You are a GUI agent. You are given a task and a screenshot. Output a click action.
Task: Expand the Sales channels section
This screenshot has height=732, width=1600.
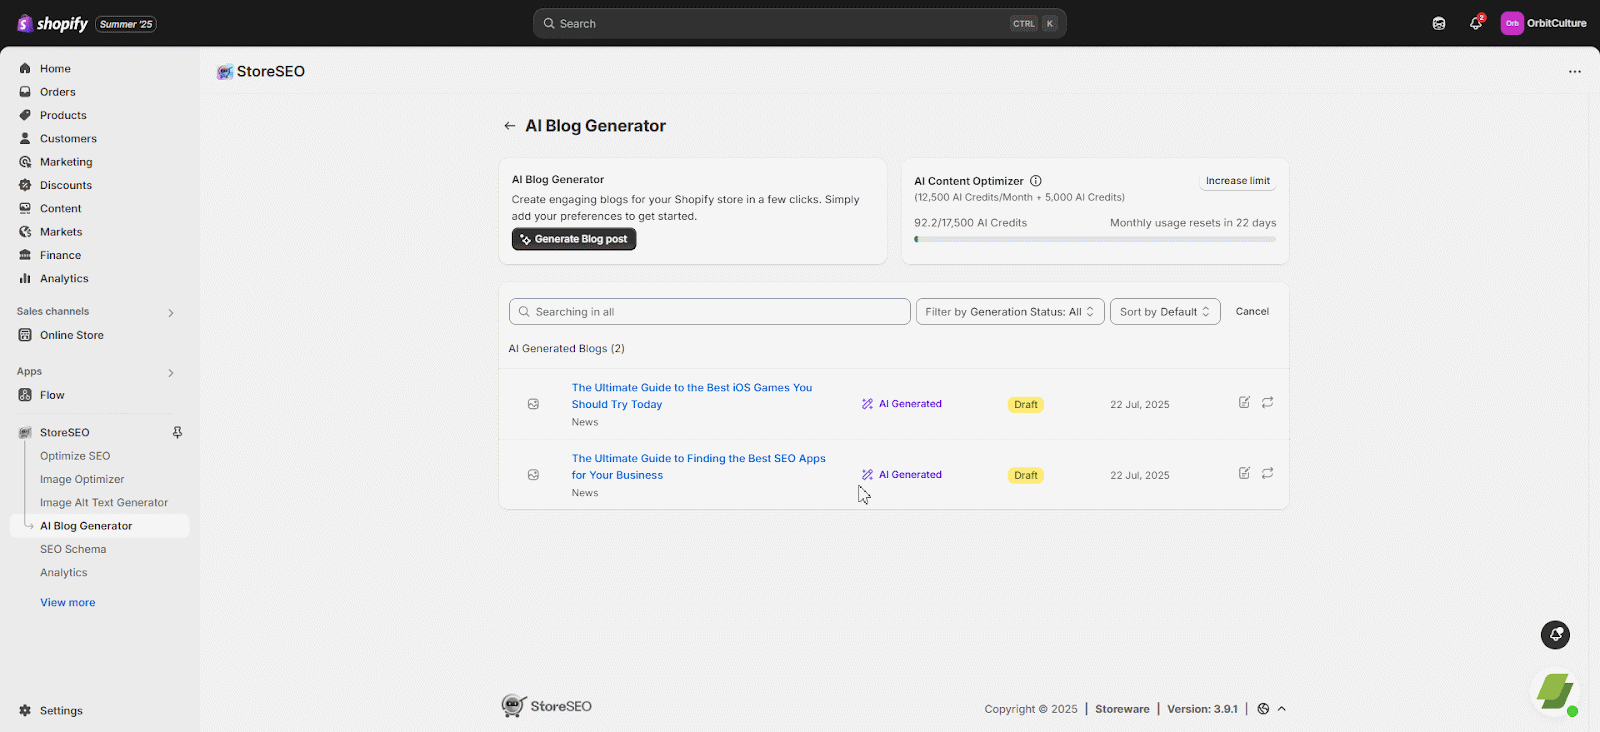click(x=171, y=313)
